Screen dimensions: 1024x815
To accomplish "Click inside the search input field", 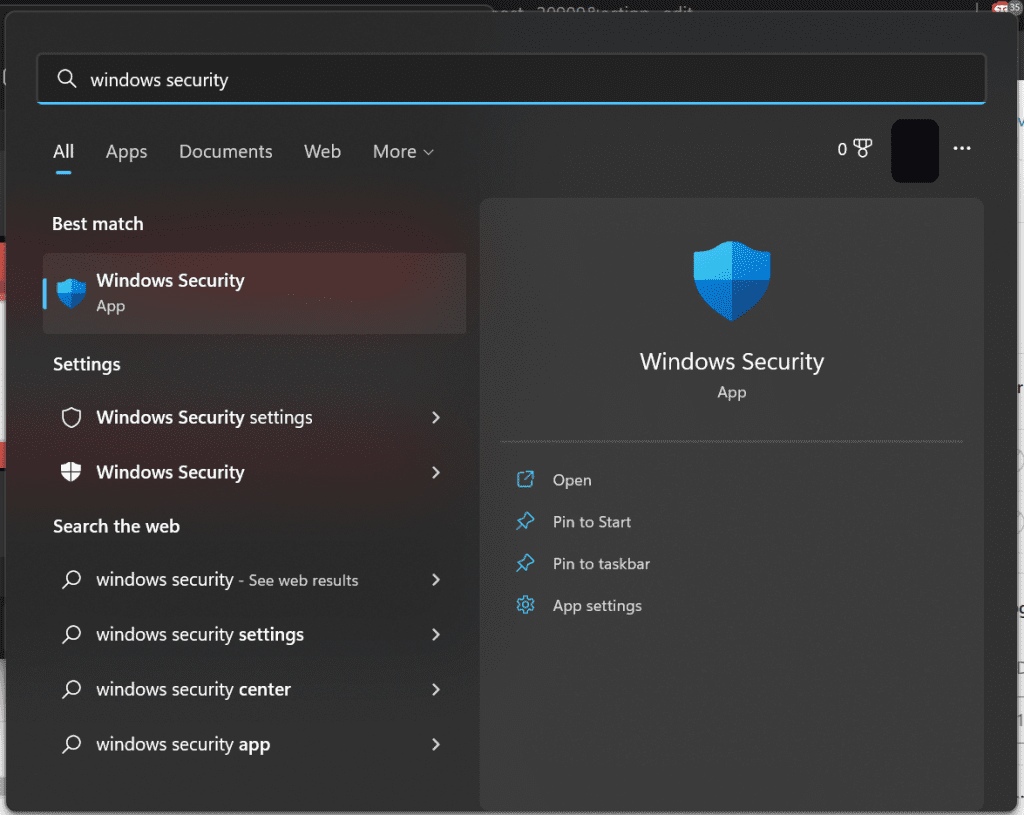I will click(x=300, y=79).
